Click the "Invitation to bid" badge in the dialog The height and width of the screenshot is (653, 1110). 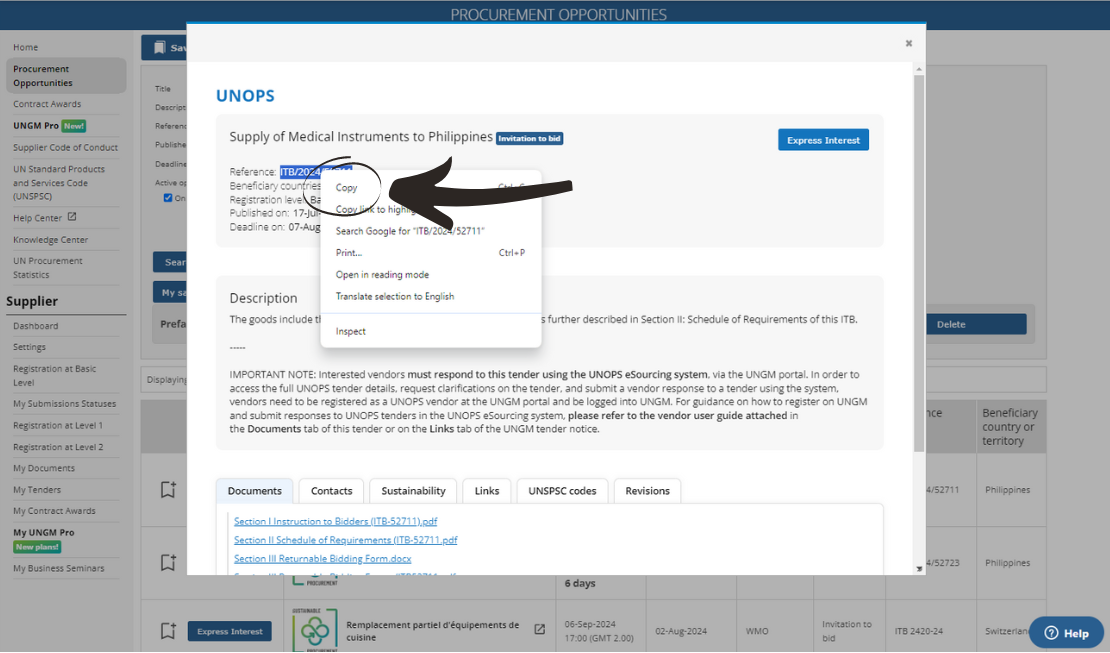[x=530, y=138]
